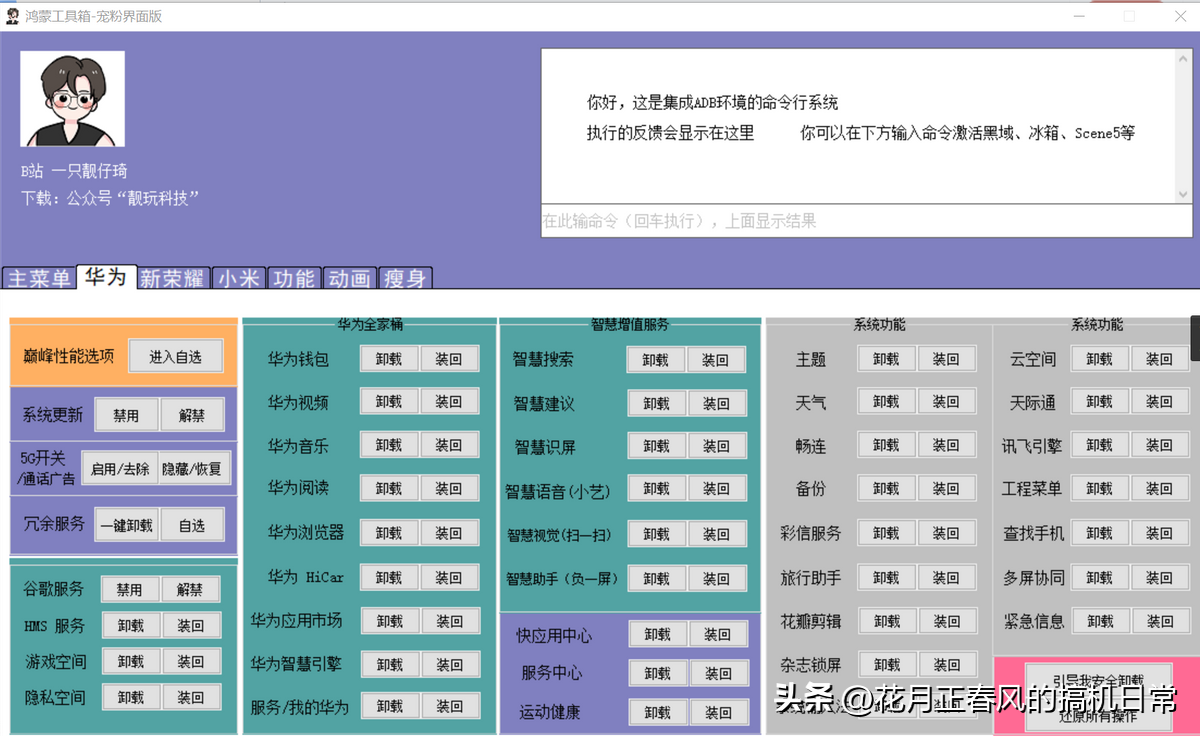1200x736 pixels.
Task: Select the 功能 tab
Action: pos(294,278)
